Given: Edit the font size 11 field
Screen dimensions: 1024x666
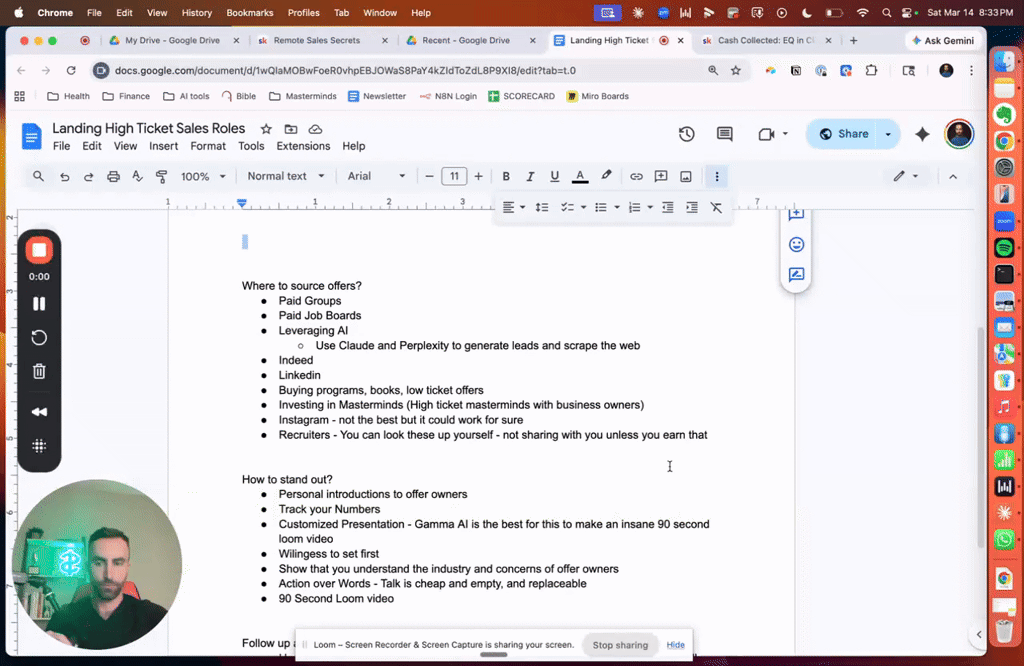Looking at the screenshot, I should 454,176.
